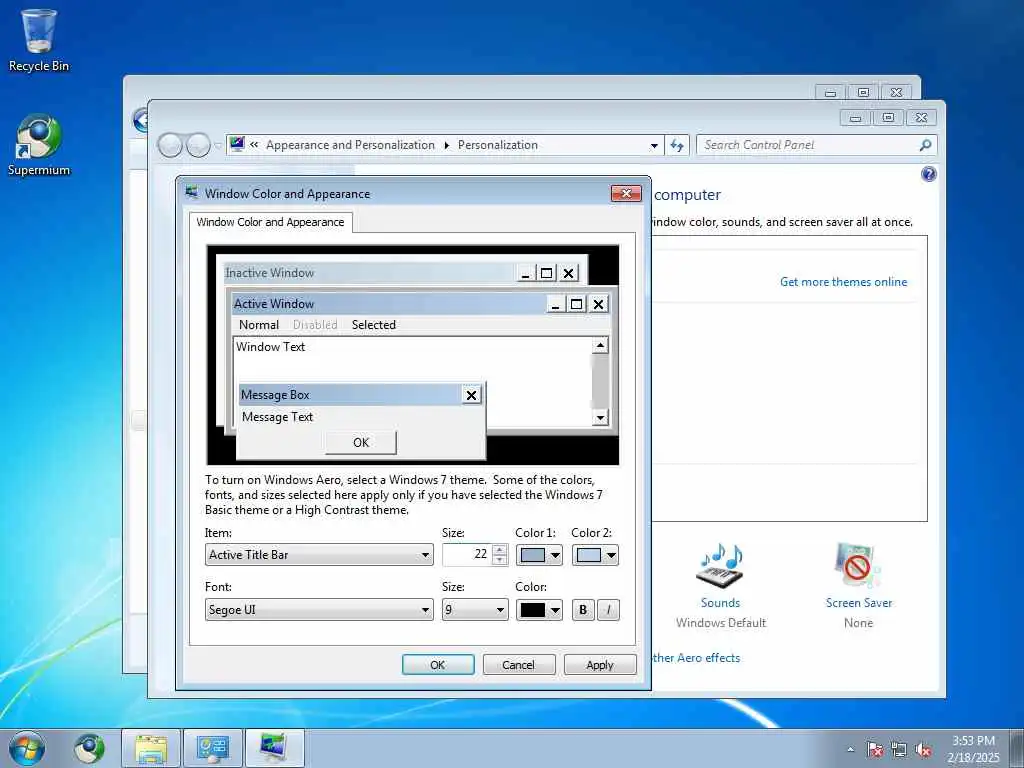Click the preview OK button in Message Box
The width and height of the screenshot is (1024, 768).
pos(360,442)
